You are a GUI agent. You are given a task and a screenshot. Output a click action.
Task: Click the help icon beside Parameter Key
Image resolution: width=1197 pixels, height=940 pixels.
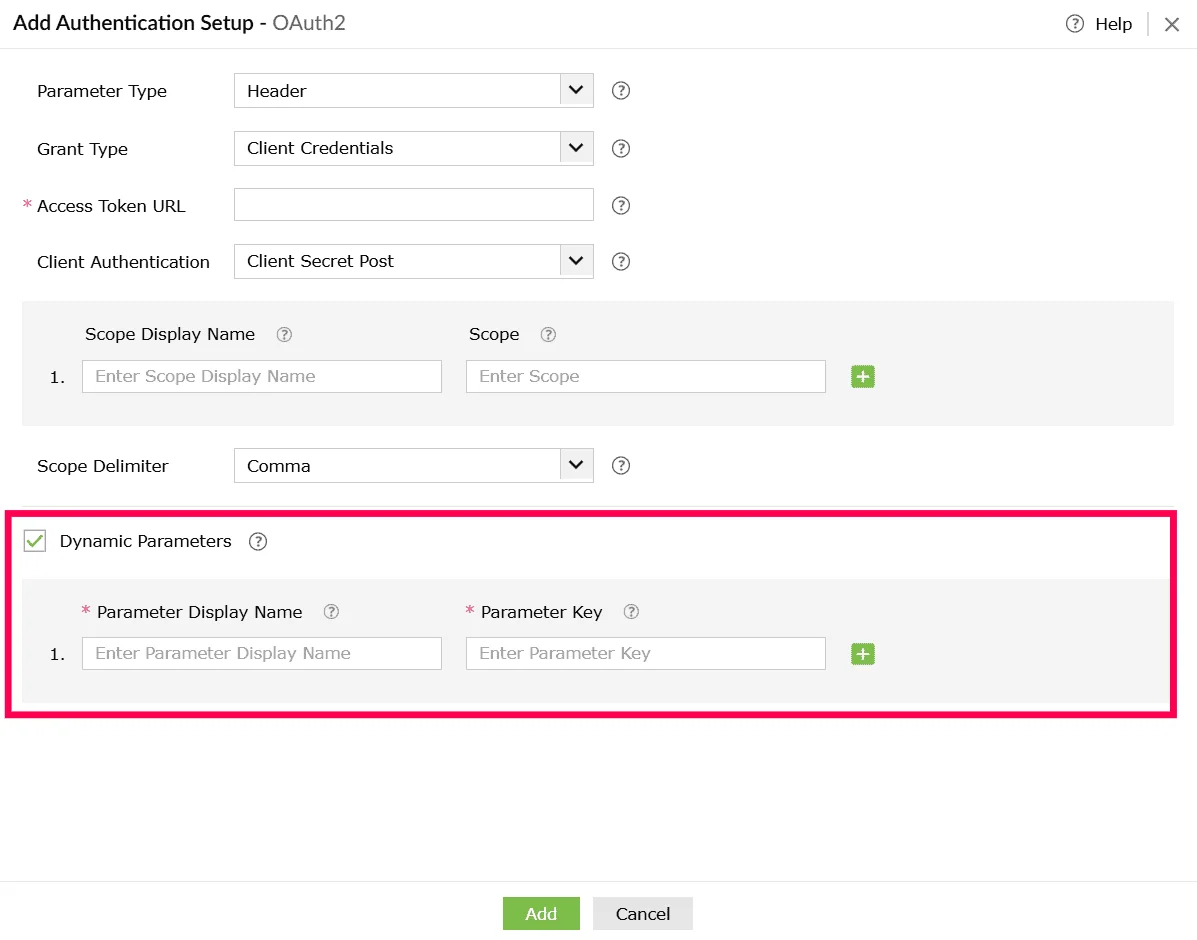pos(631,612)
